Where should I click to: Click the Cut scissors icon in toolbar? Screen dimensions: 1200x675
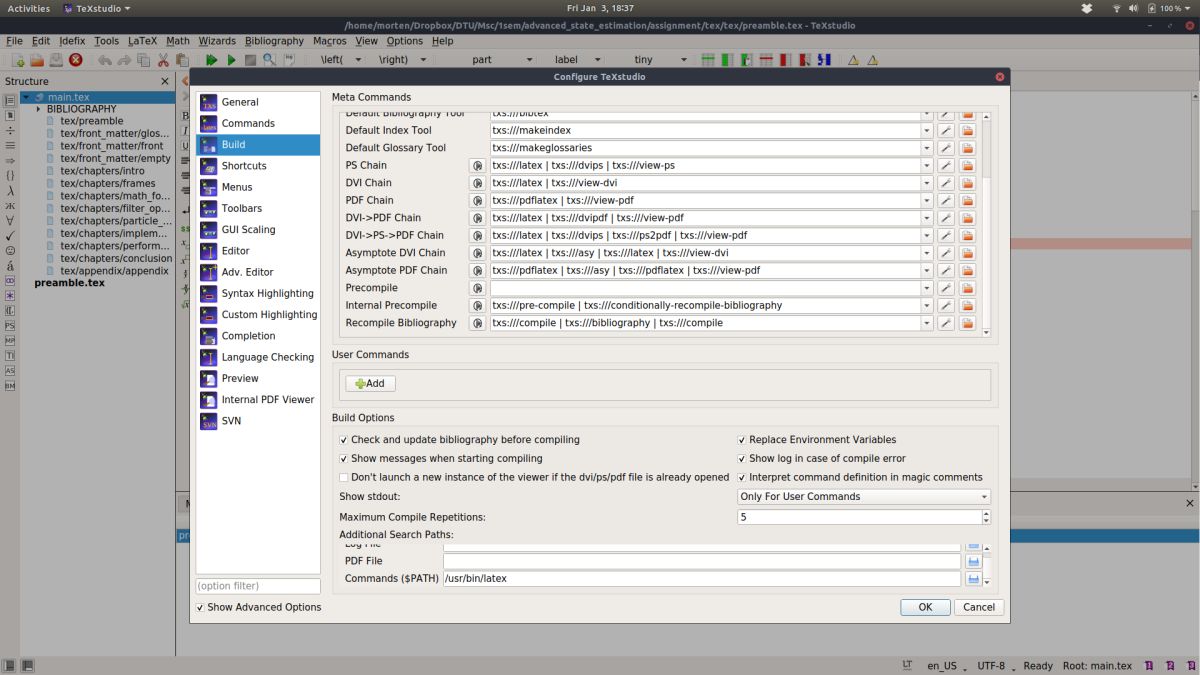pyautogui.click(x=164, y=60)
